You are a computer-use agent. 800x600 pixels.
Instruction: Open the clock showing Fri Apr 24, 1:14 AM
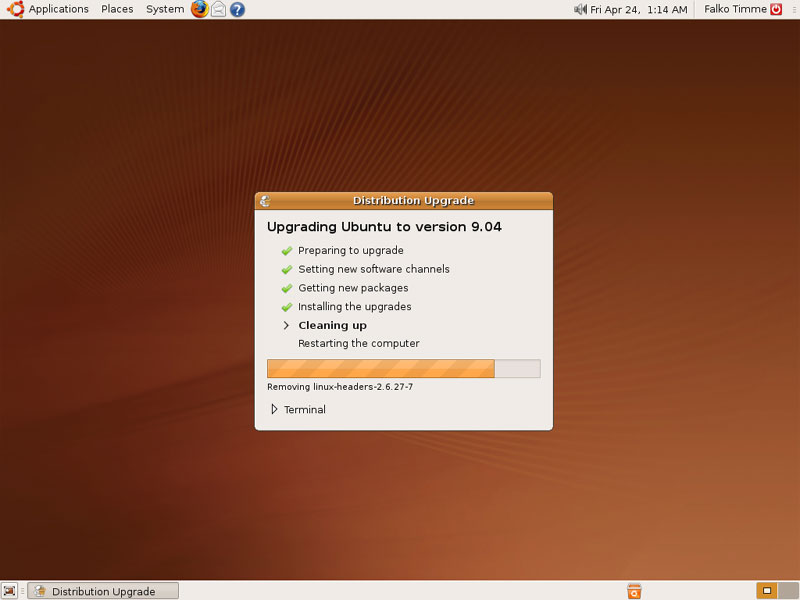pos(639,9)
